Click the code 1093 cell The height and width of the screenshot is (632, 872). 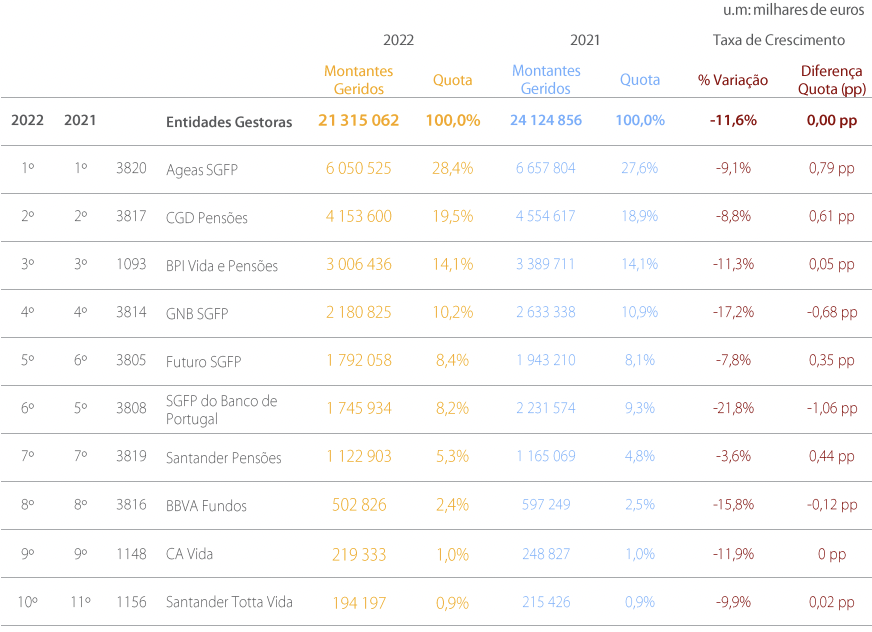pos(131,264)
